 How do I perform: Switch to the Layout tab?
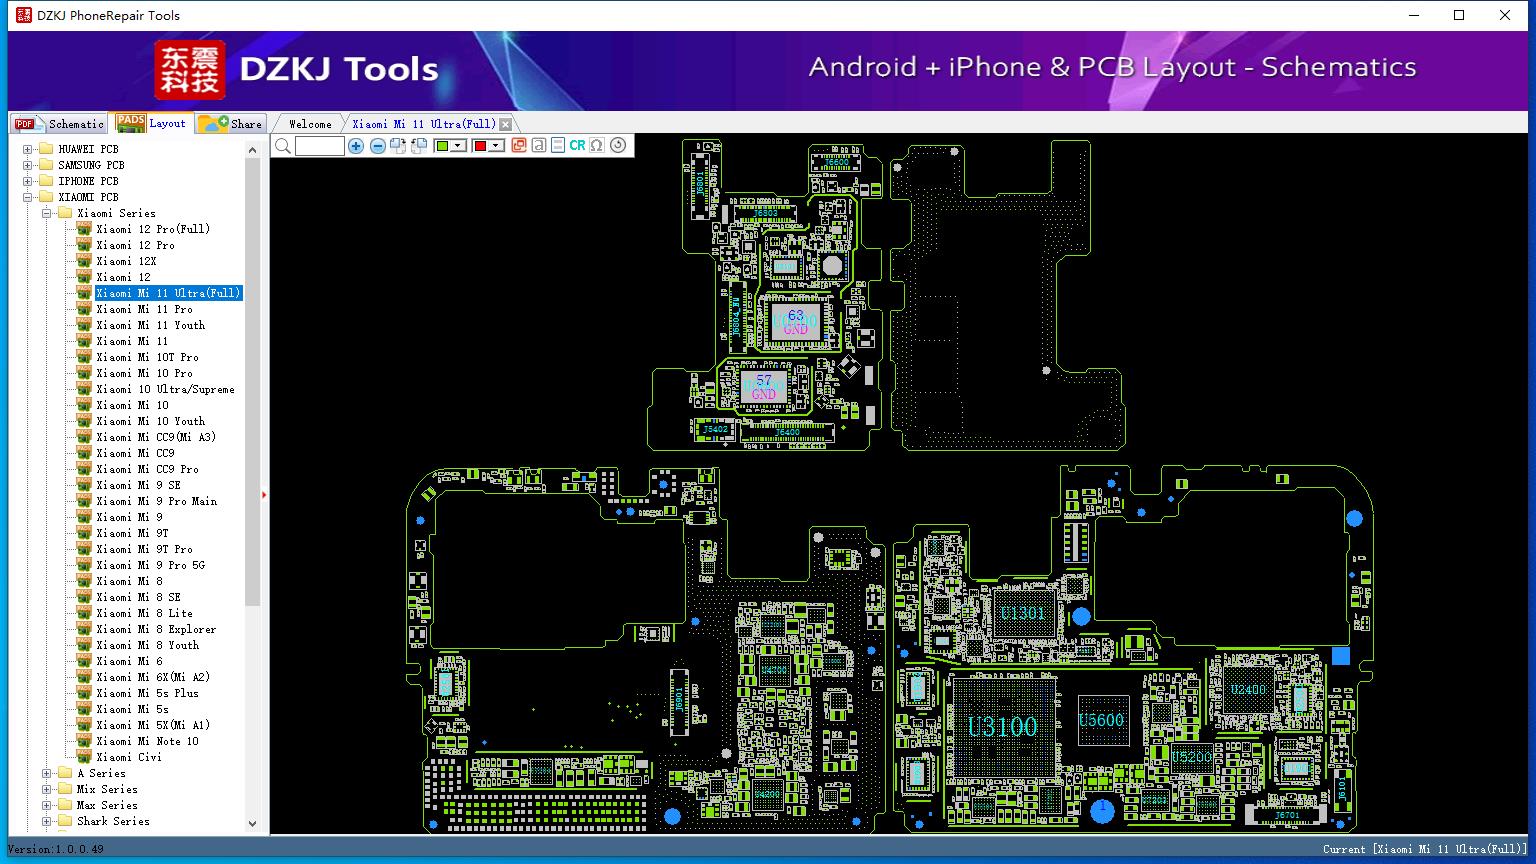click(x=151, y=123)
